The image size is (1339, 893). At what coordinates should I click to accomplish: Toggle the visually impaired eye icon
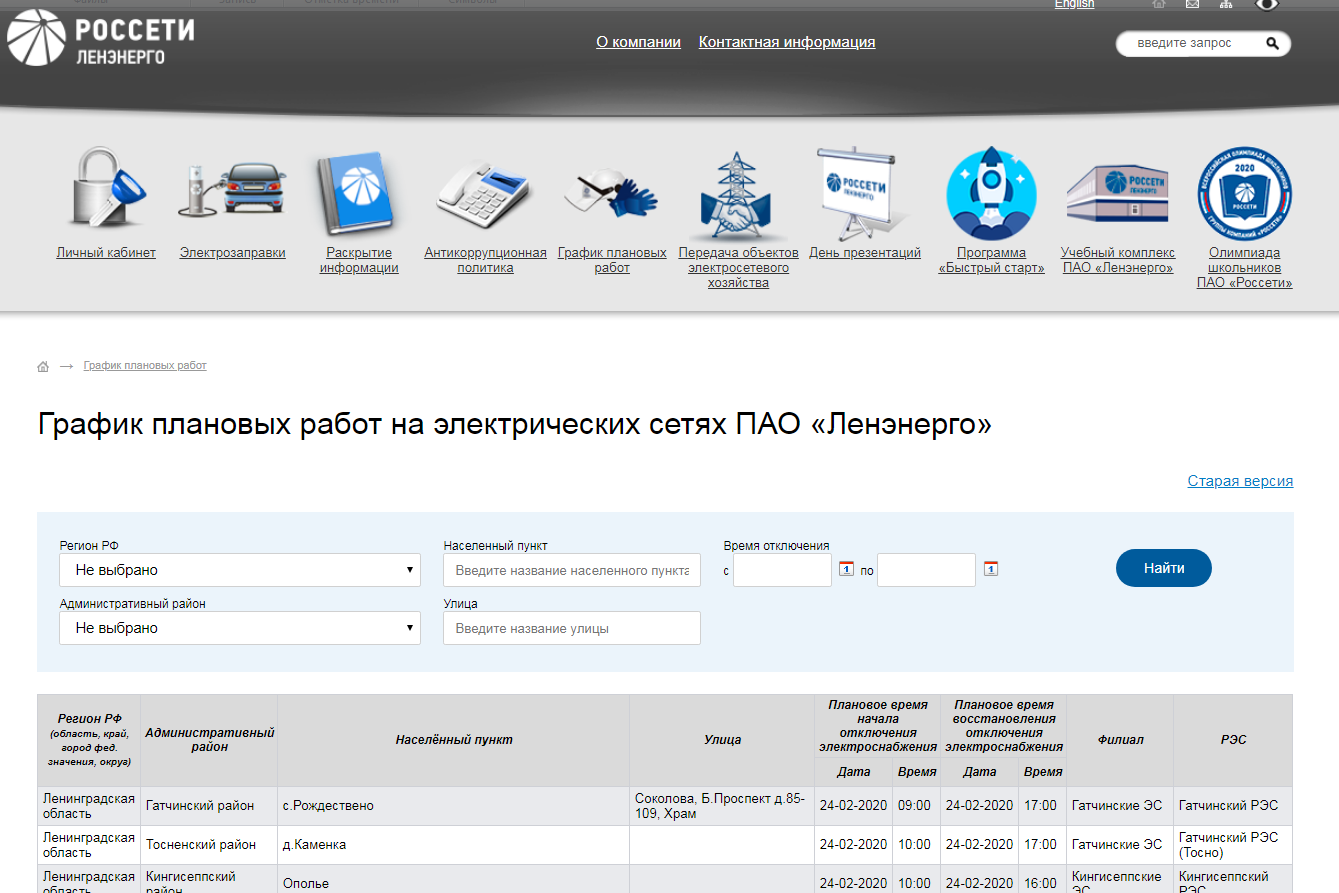(1267, 5)
